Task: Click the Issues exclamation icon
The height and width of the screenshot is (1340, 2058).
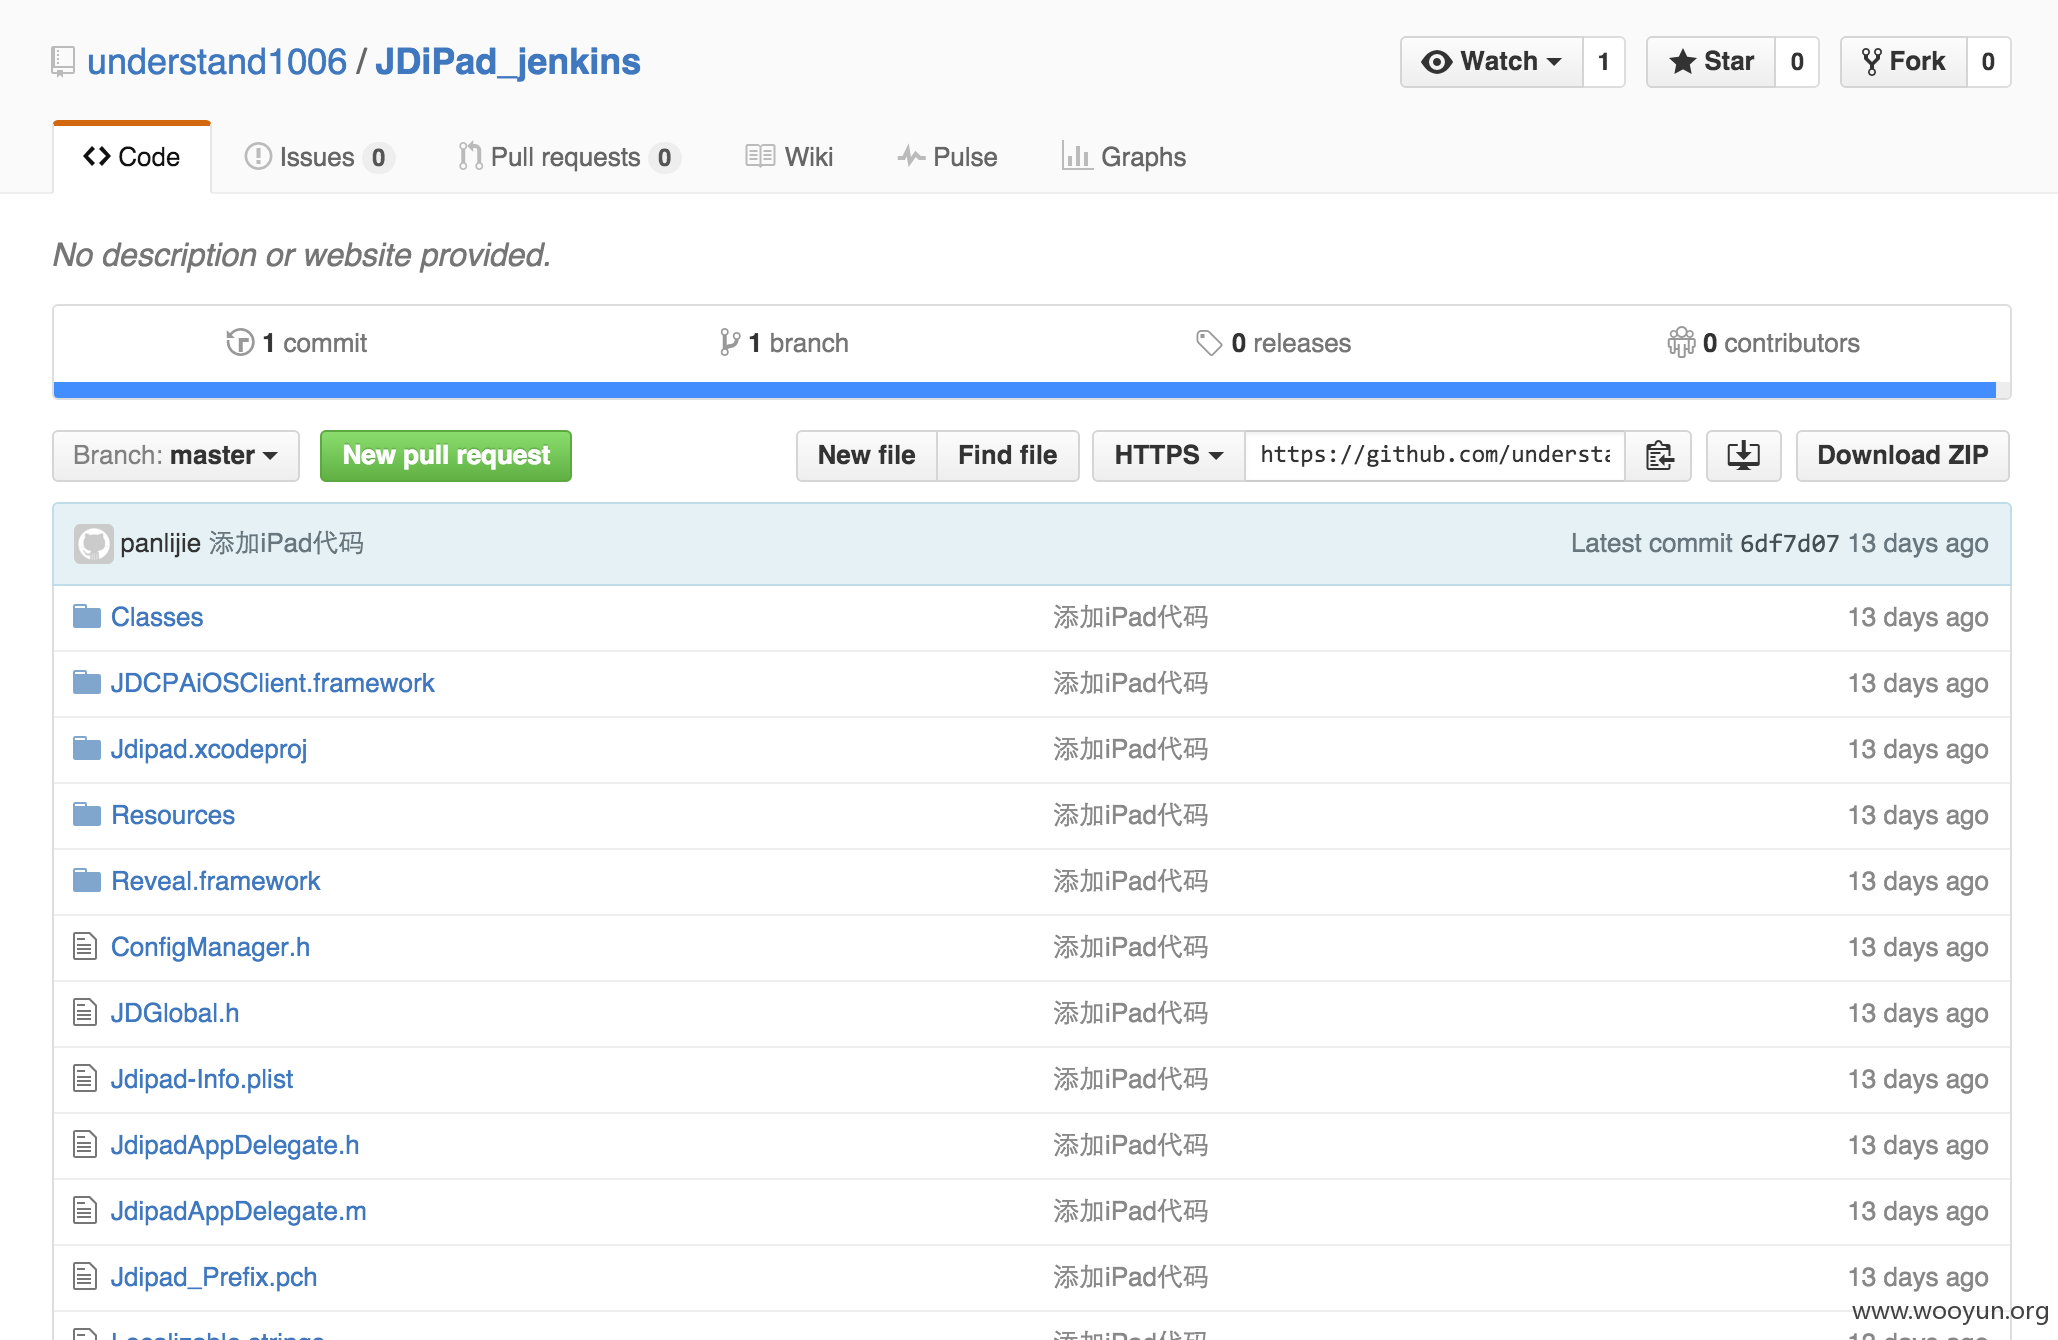Action: [258, 157]
